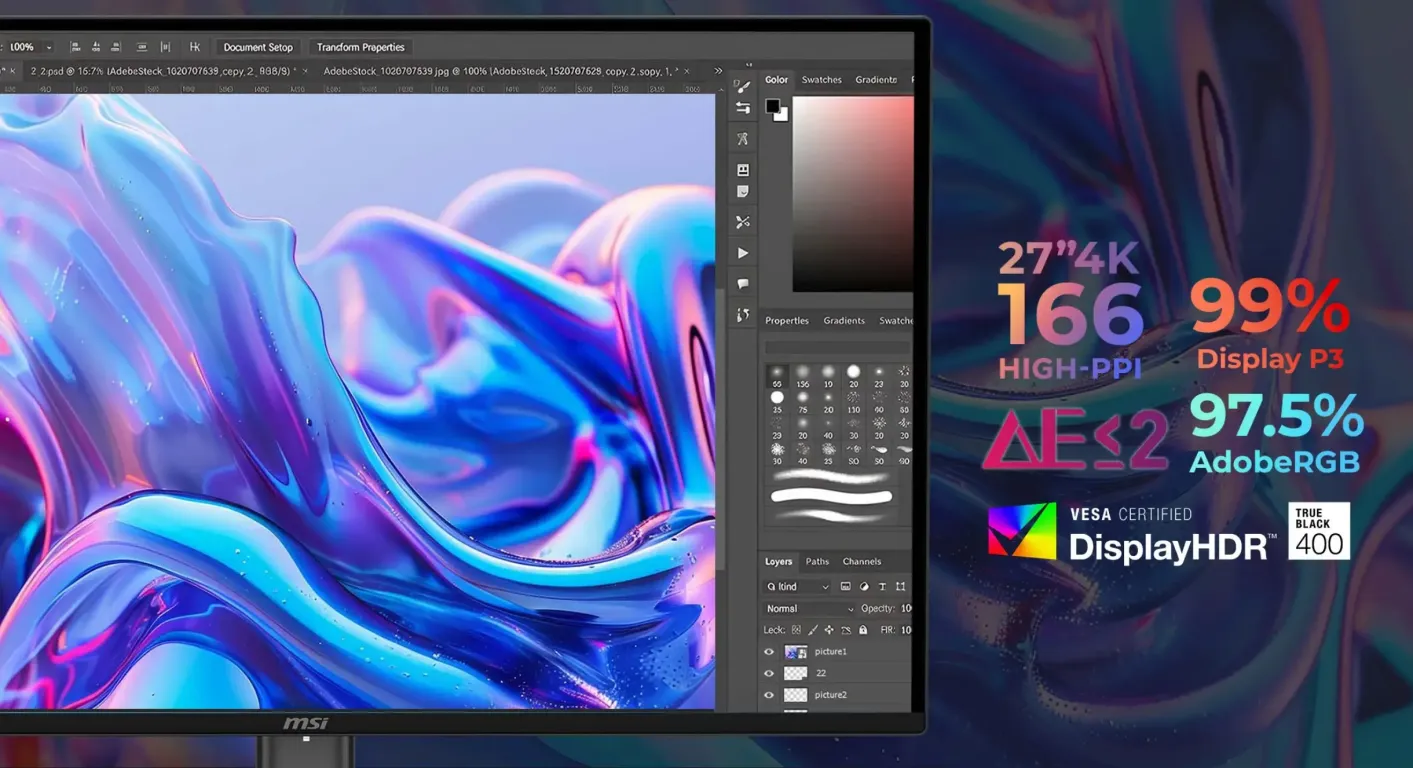This screenshot has width=1413, height=768.
Task: Toggle lock position move-arrows icon
Action: (x=829, y=630)
